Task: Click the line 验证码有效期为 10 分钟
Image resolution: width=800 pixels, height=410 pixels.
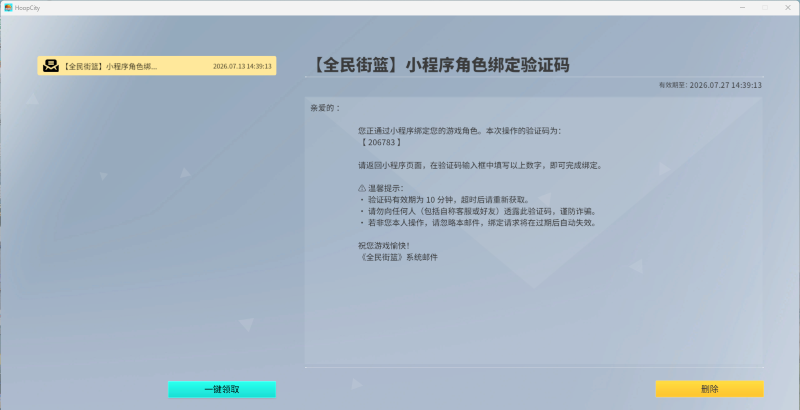Action: click(x=445, y=199)
